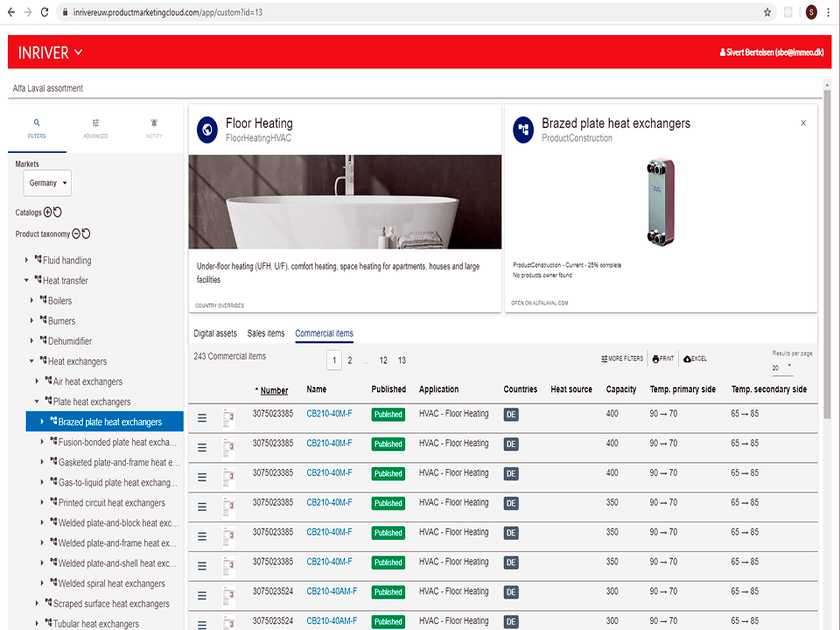
Task: Click the thumbnail icon of first table row
Action: click(229, 418)
